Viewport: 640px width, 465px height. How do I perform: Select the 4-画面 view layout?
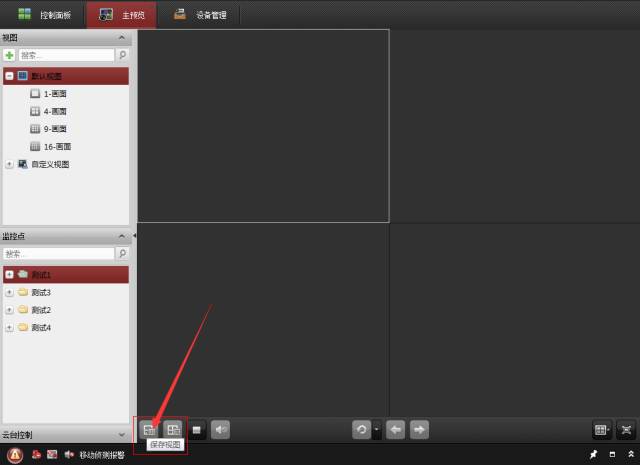point(55,111)
